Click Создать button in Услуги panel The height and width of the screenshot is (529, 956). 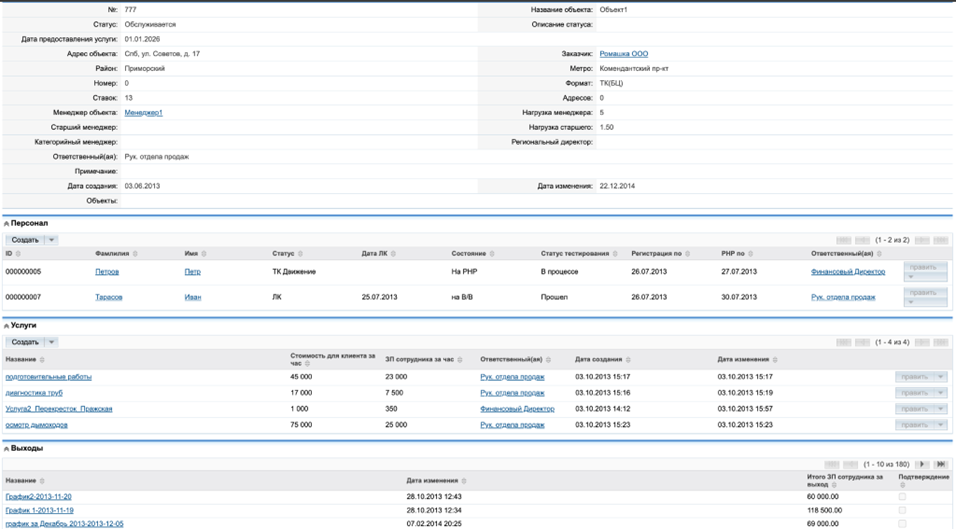pos(25,342)
